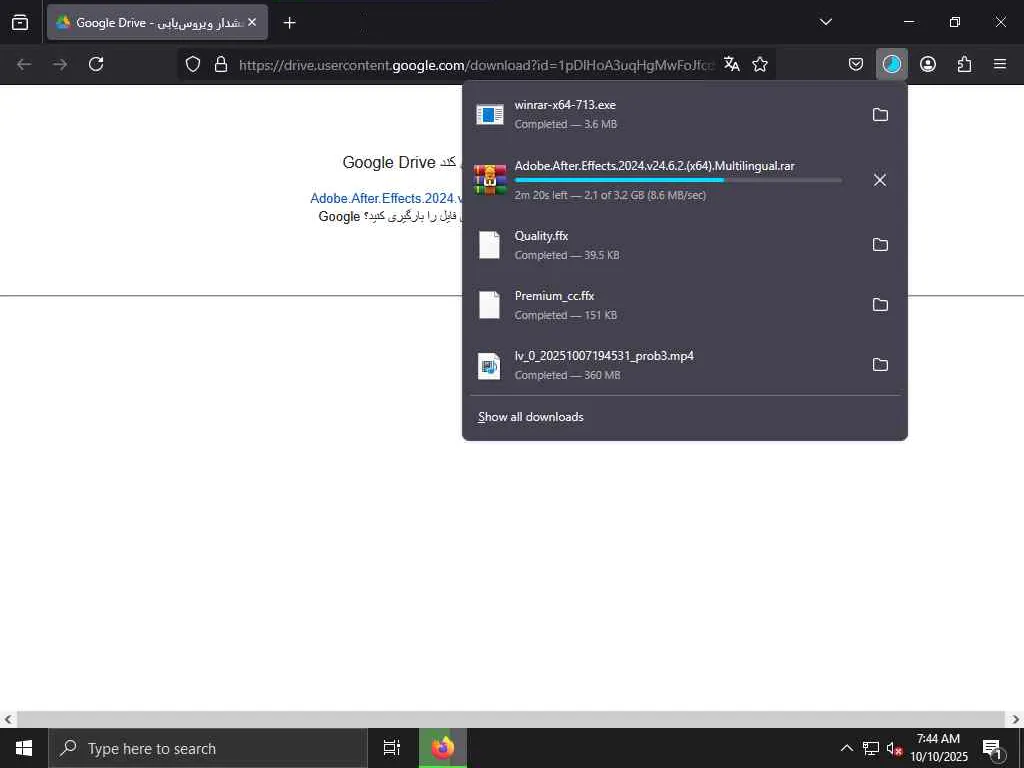Click the Firefox taskbar icon
This screenshot has width=1024, height=768.
(x=443, y=748)
